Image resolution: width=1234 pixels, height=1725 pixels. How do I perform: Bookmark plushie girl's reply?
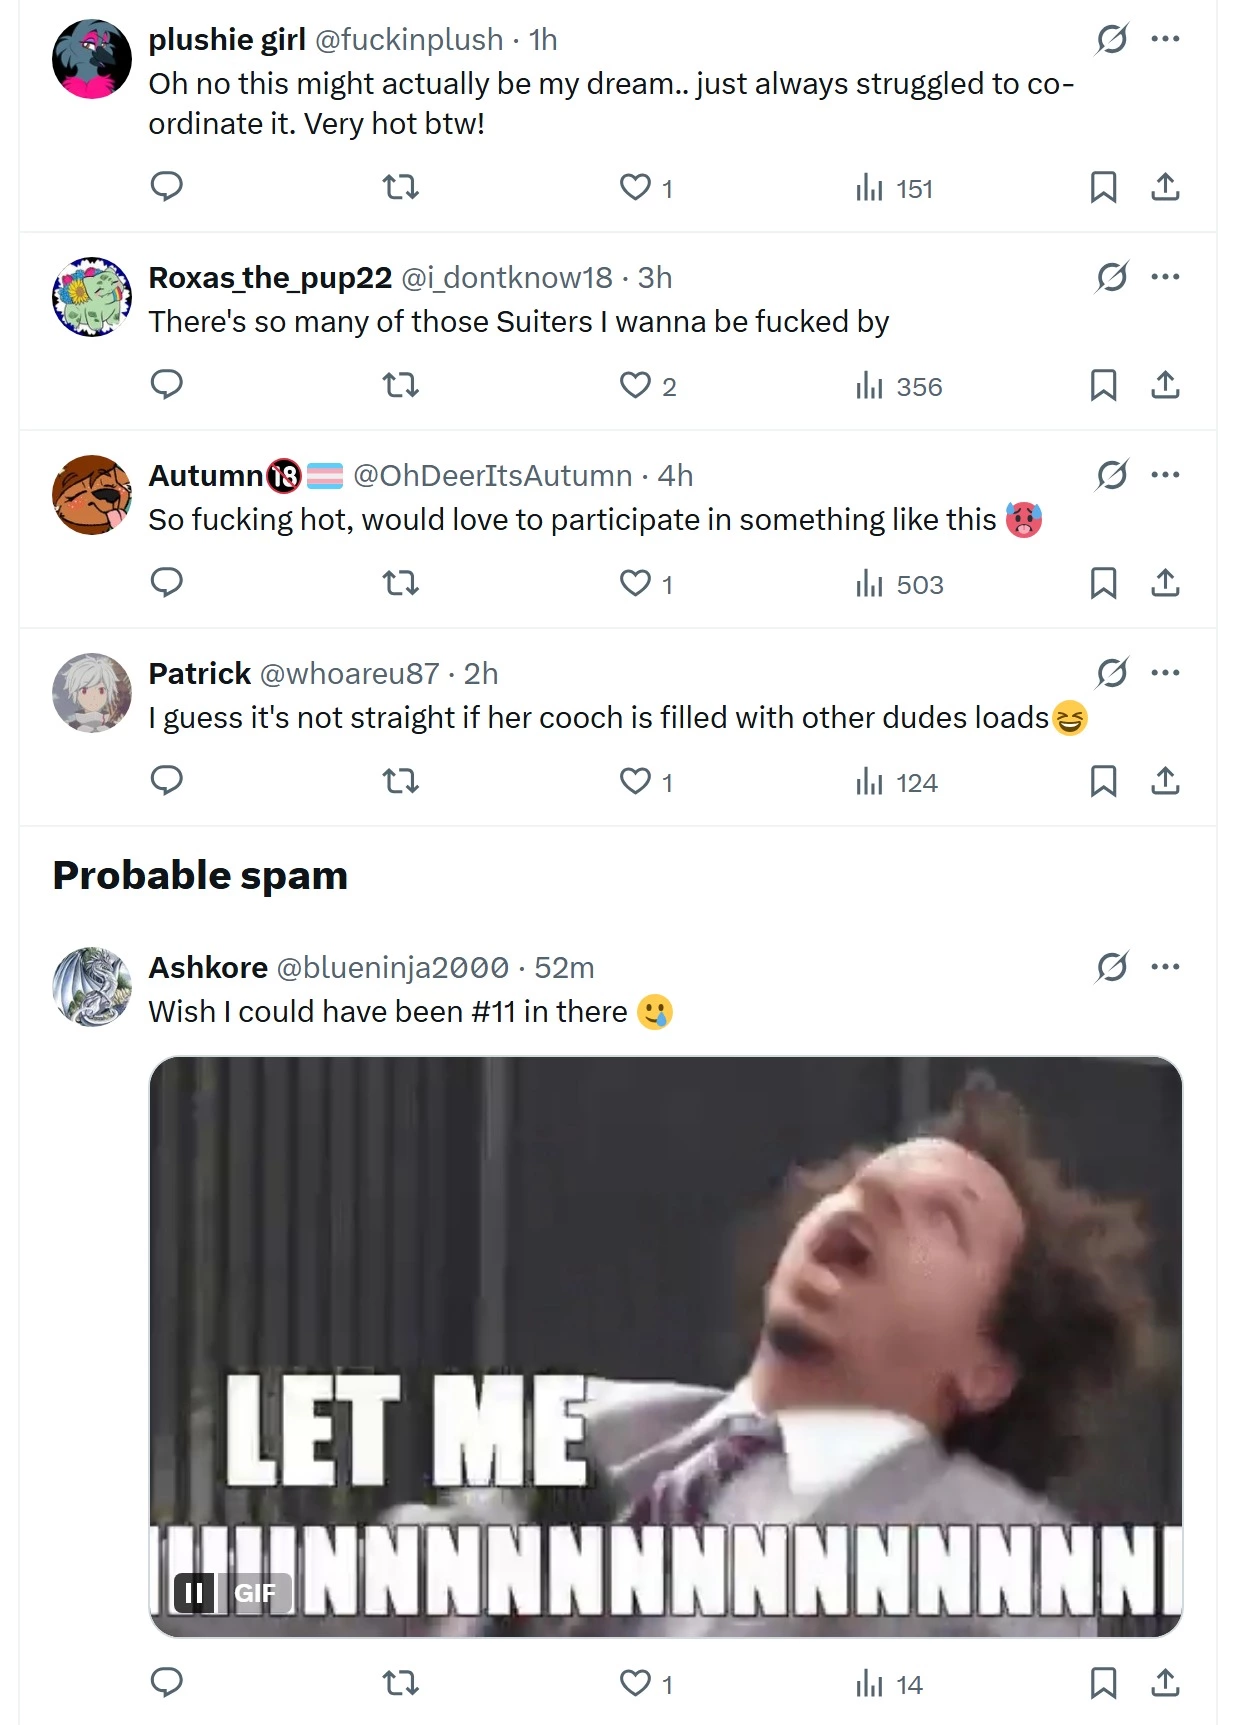coord(1103,187)
